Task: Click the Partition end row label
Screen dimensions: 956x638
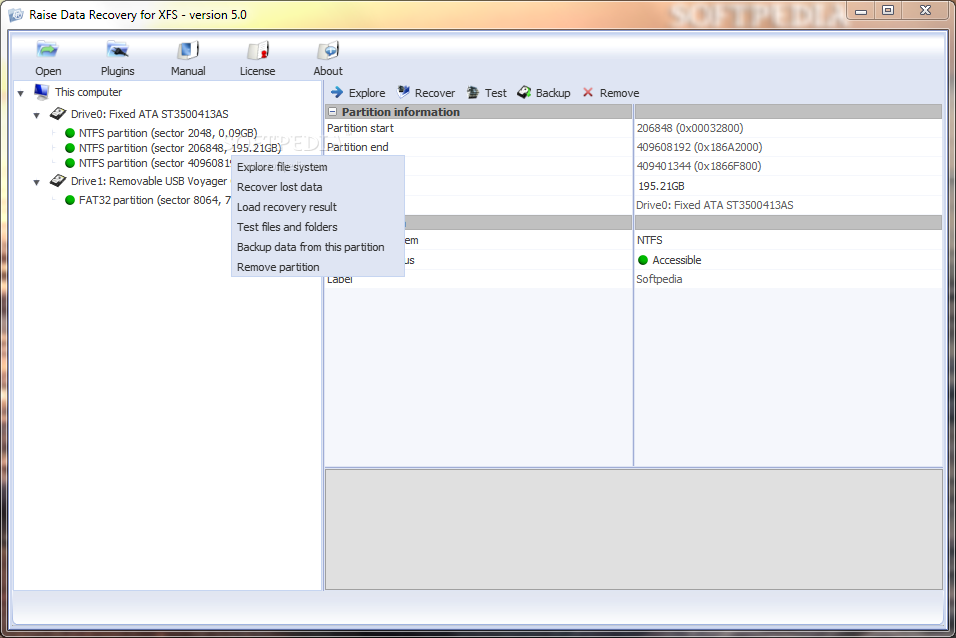Action: click(357, 147)
